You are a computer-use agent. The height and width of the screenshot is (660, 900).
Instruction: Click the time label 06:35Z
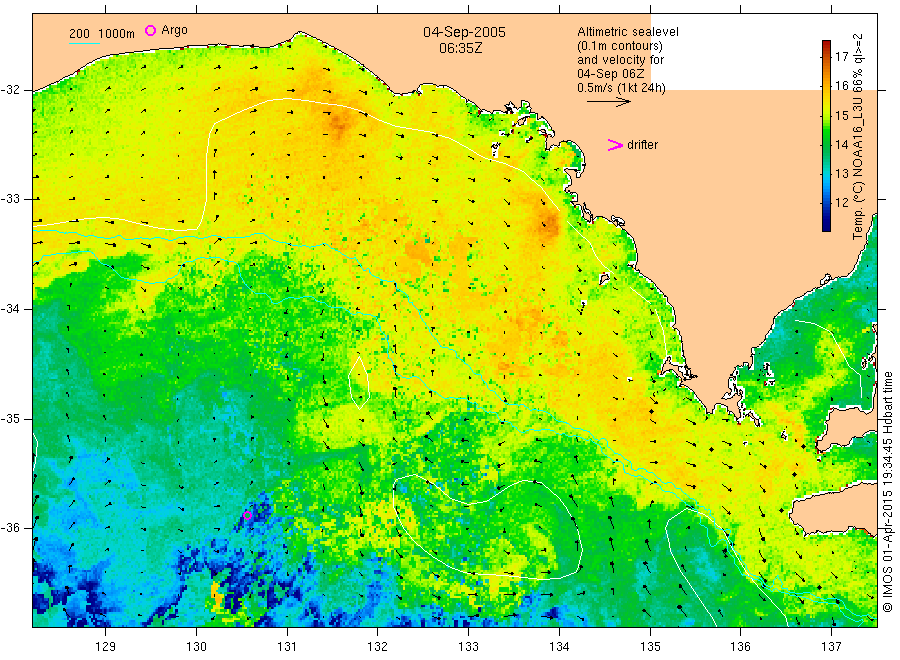pyautogui.click(x=460, y=48)
